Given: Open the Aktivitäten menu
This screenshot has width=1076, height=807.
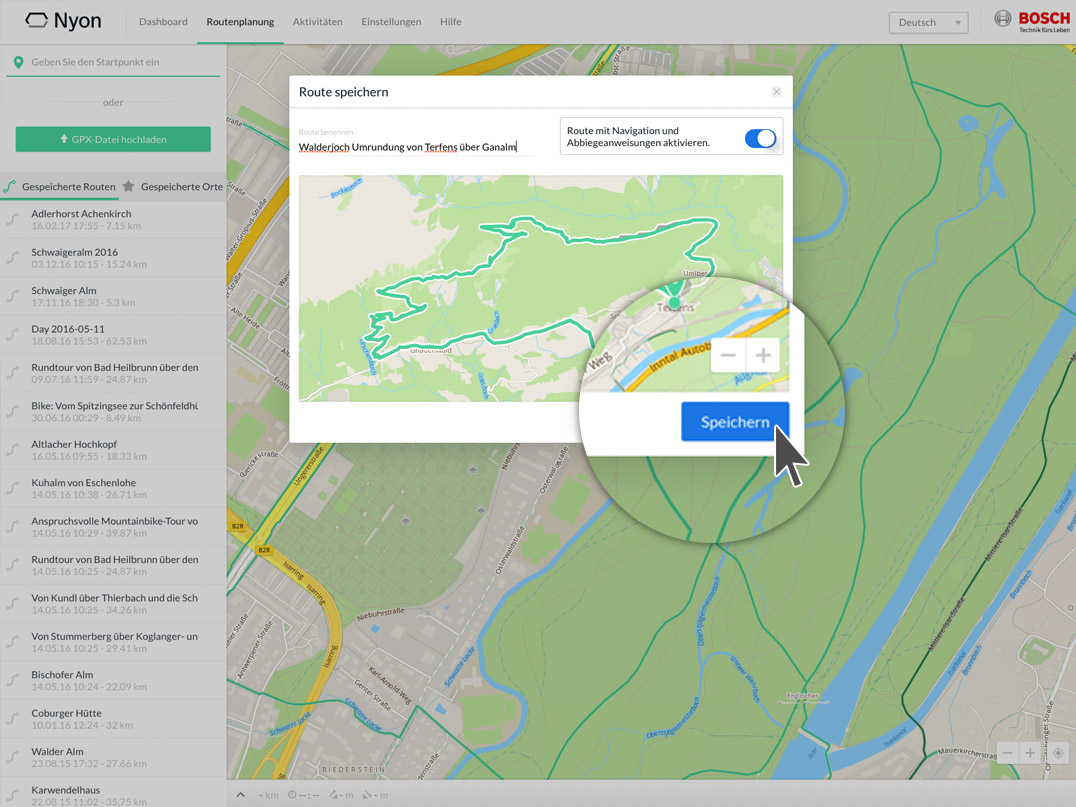Looking at the screenshot, I should pos(317,22).
